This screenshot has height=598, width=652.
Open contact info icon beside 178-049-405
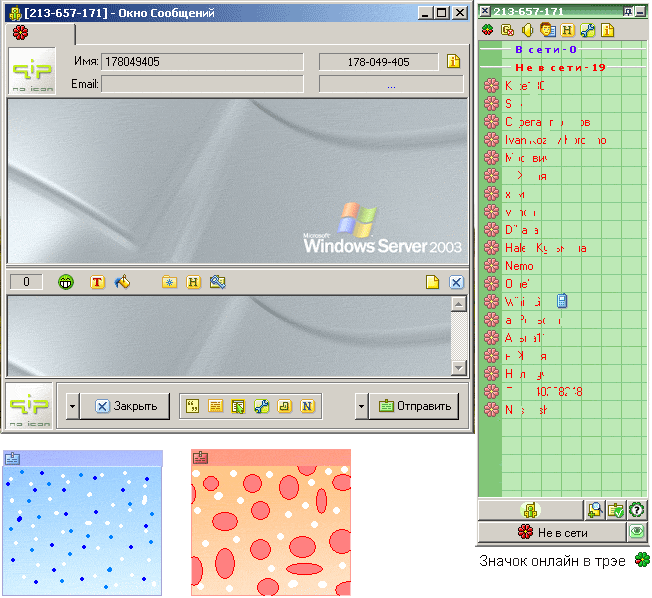tap(453, 62)
